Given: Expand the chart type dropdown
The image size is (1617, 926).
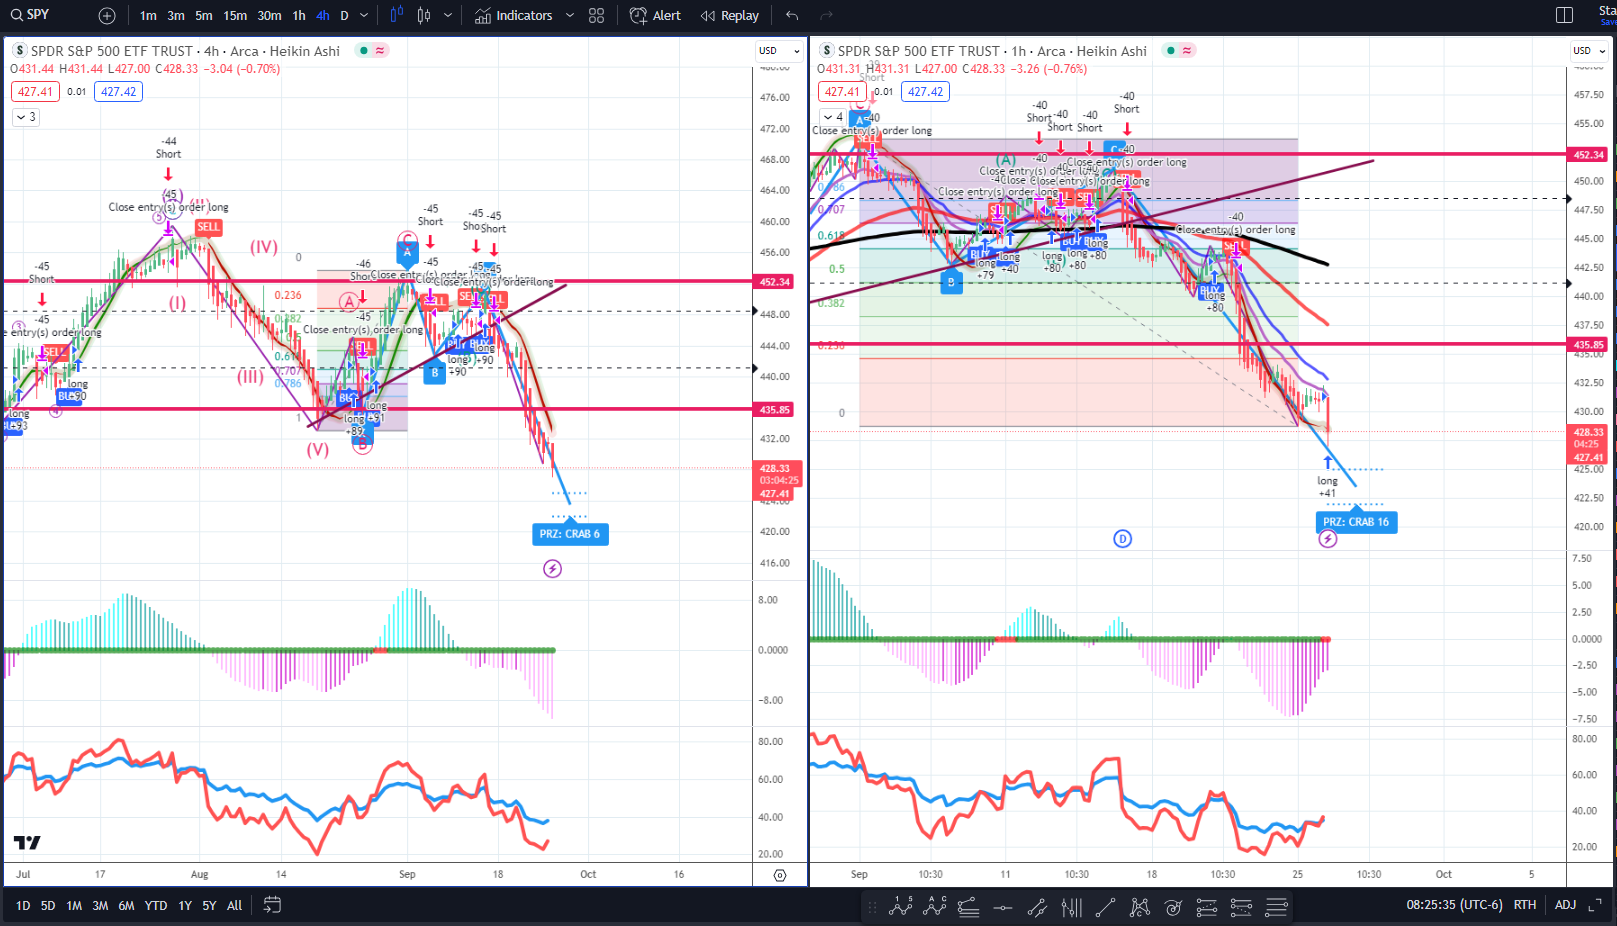Looking at the screenshot, I should click(x=448, y=16).
